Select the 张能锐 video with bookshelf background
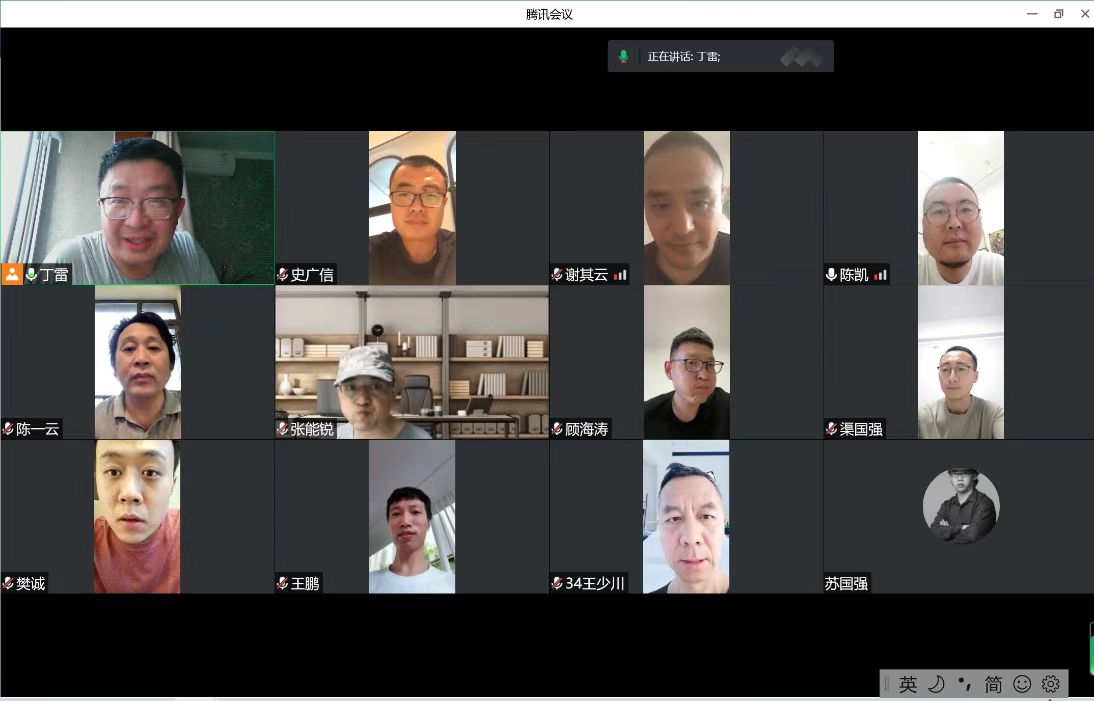 click(x=412, y=362)
